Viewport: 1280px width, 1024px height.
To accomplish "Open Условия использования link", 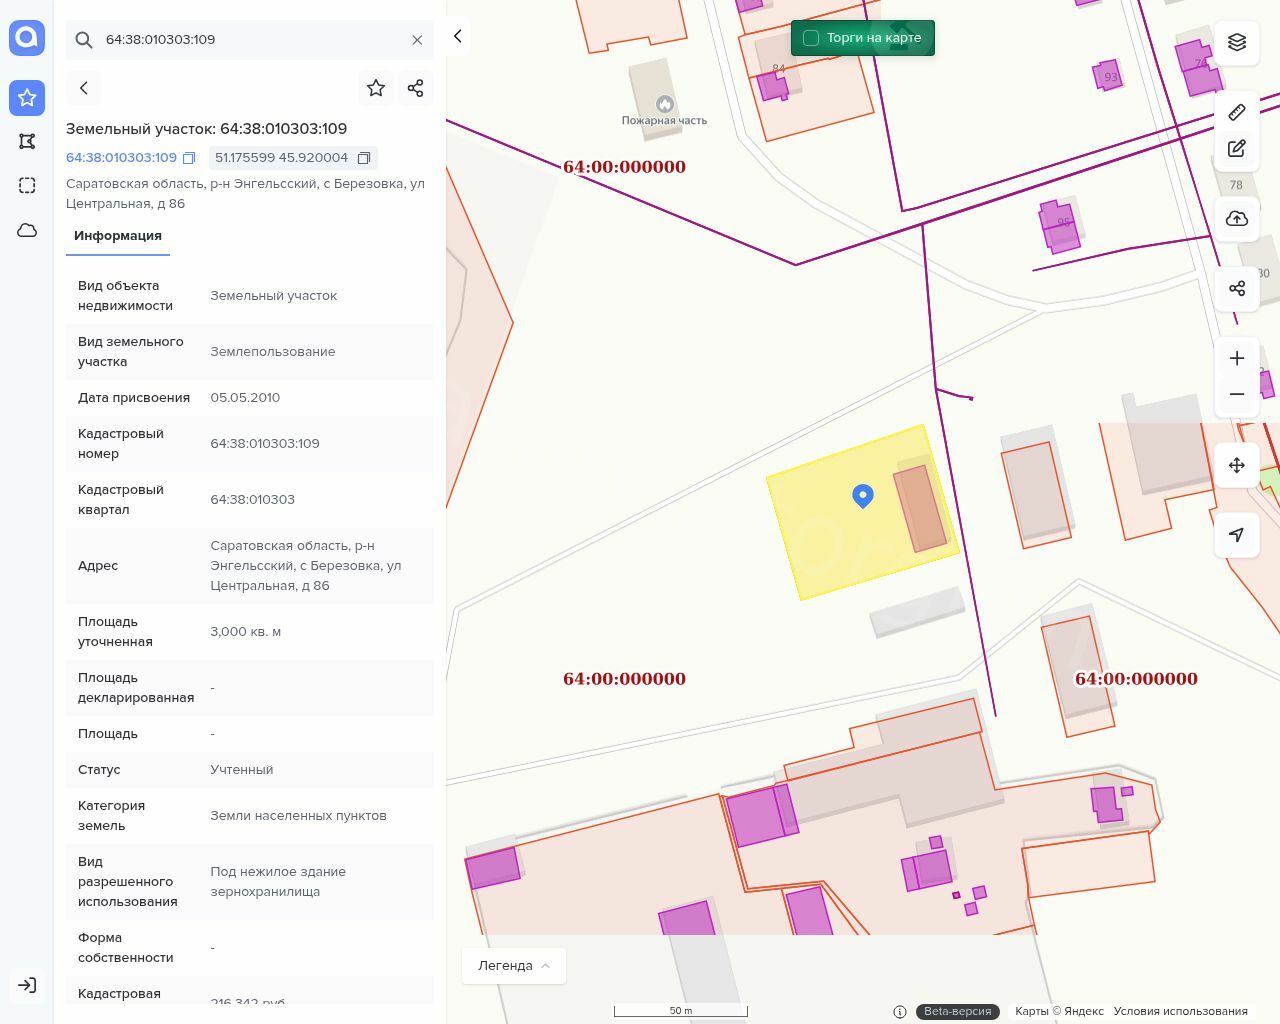I will coord(1180,1011).
